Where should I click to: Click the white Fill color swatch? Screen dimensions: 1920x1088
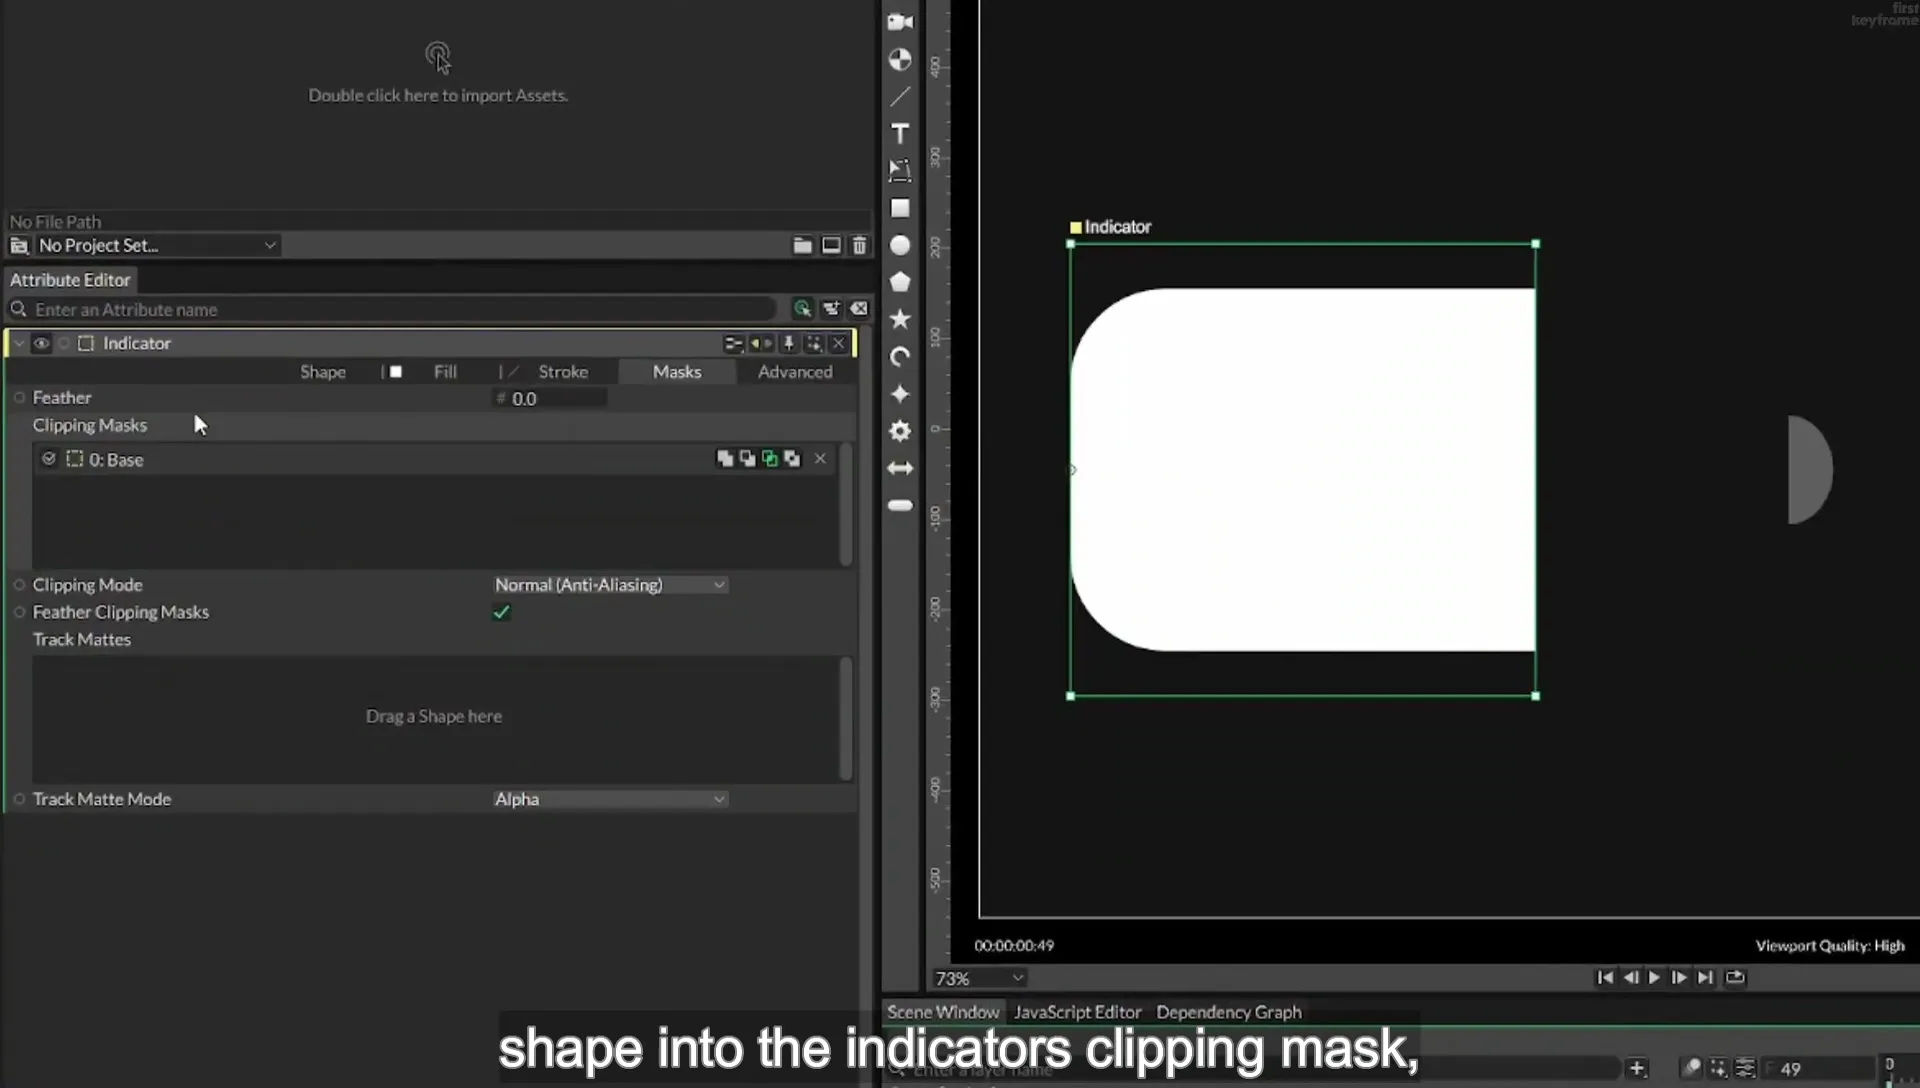(396, 372)
